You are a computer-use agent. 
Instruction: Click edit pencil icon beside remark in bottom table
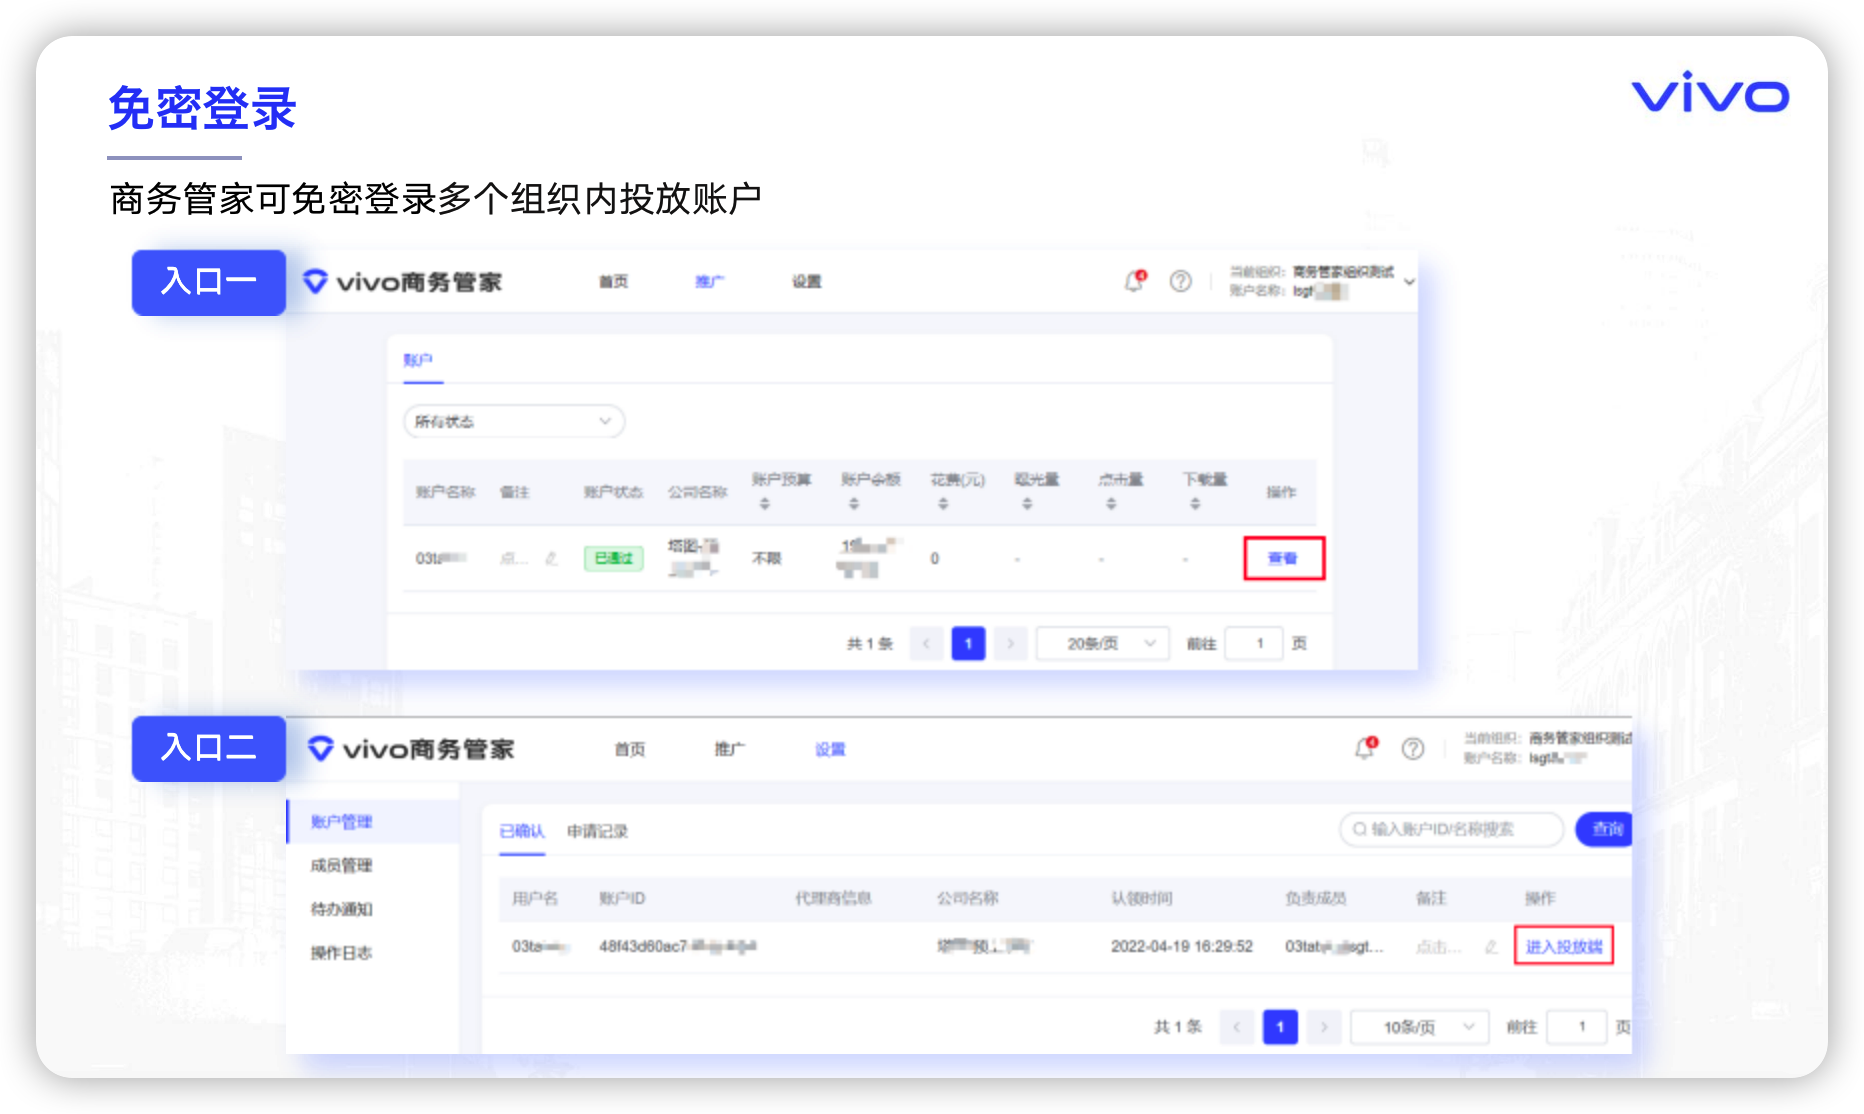point(1491,947)
